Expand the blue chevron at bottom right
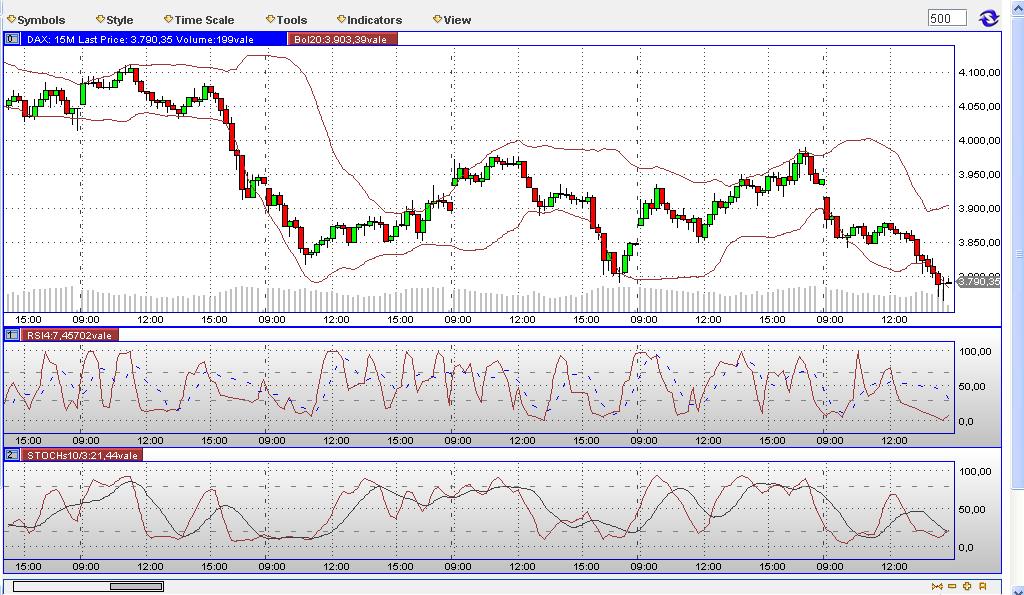 point(1016,591)
